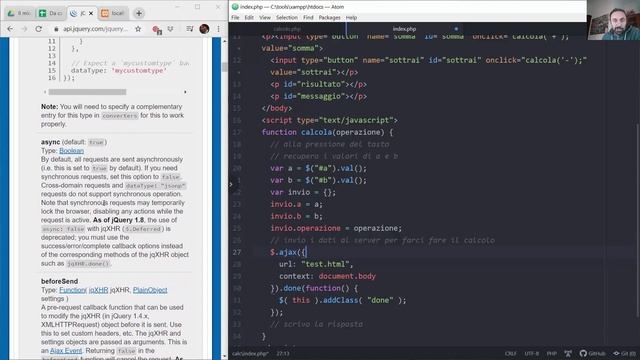640x360 pixels.
Task: Switch to the localhost tab
Action: (x=113, y=13)
